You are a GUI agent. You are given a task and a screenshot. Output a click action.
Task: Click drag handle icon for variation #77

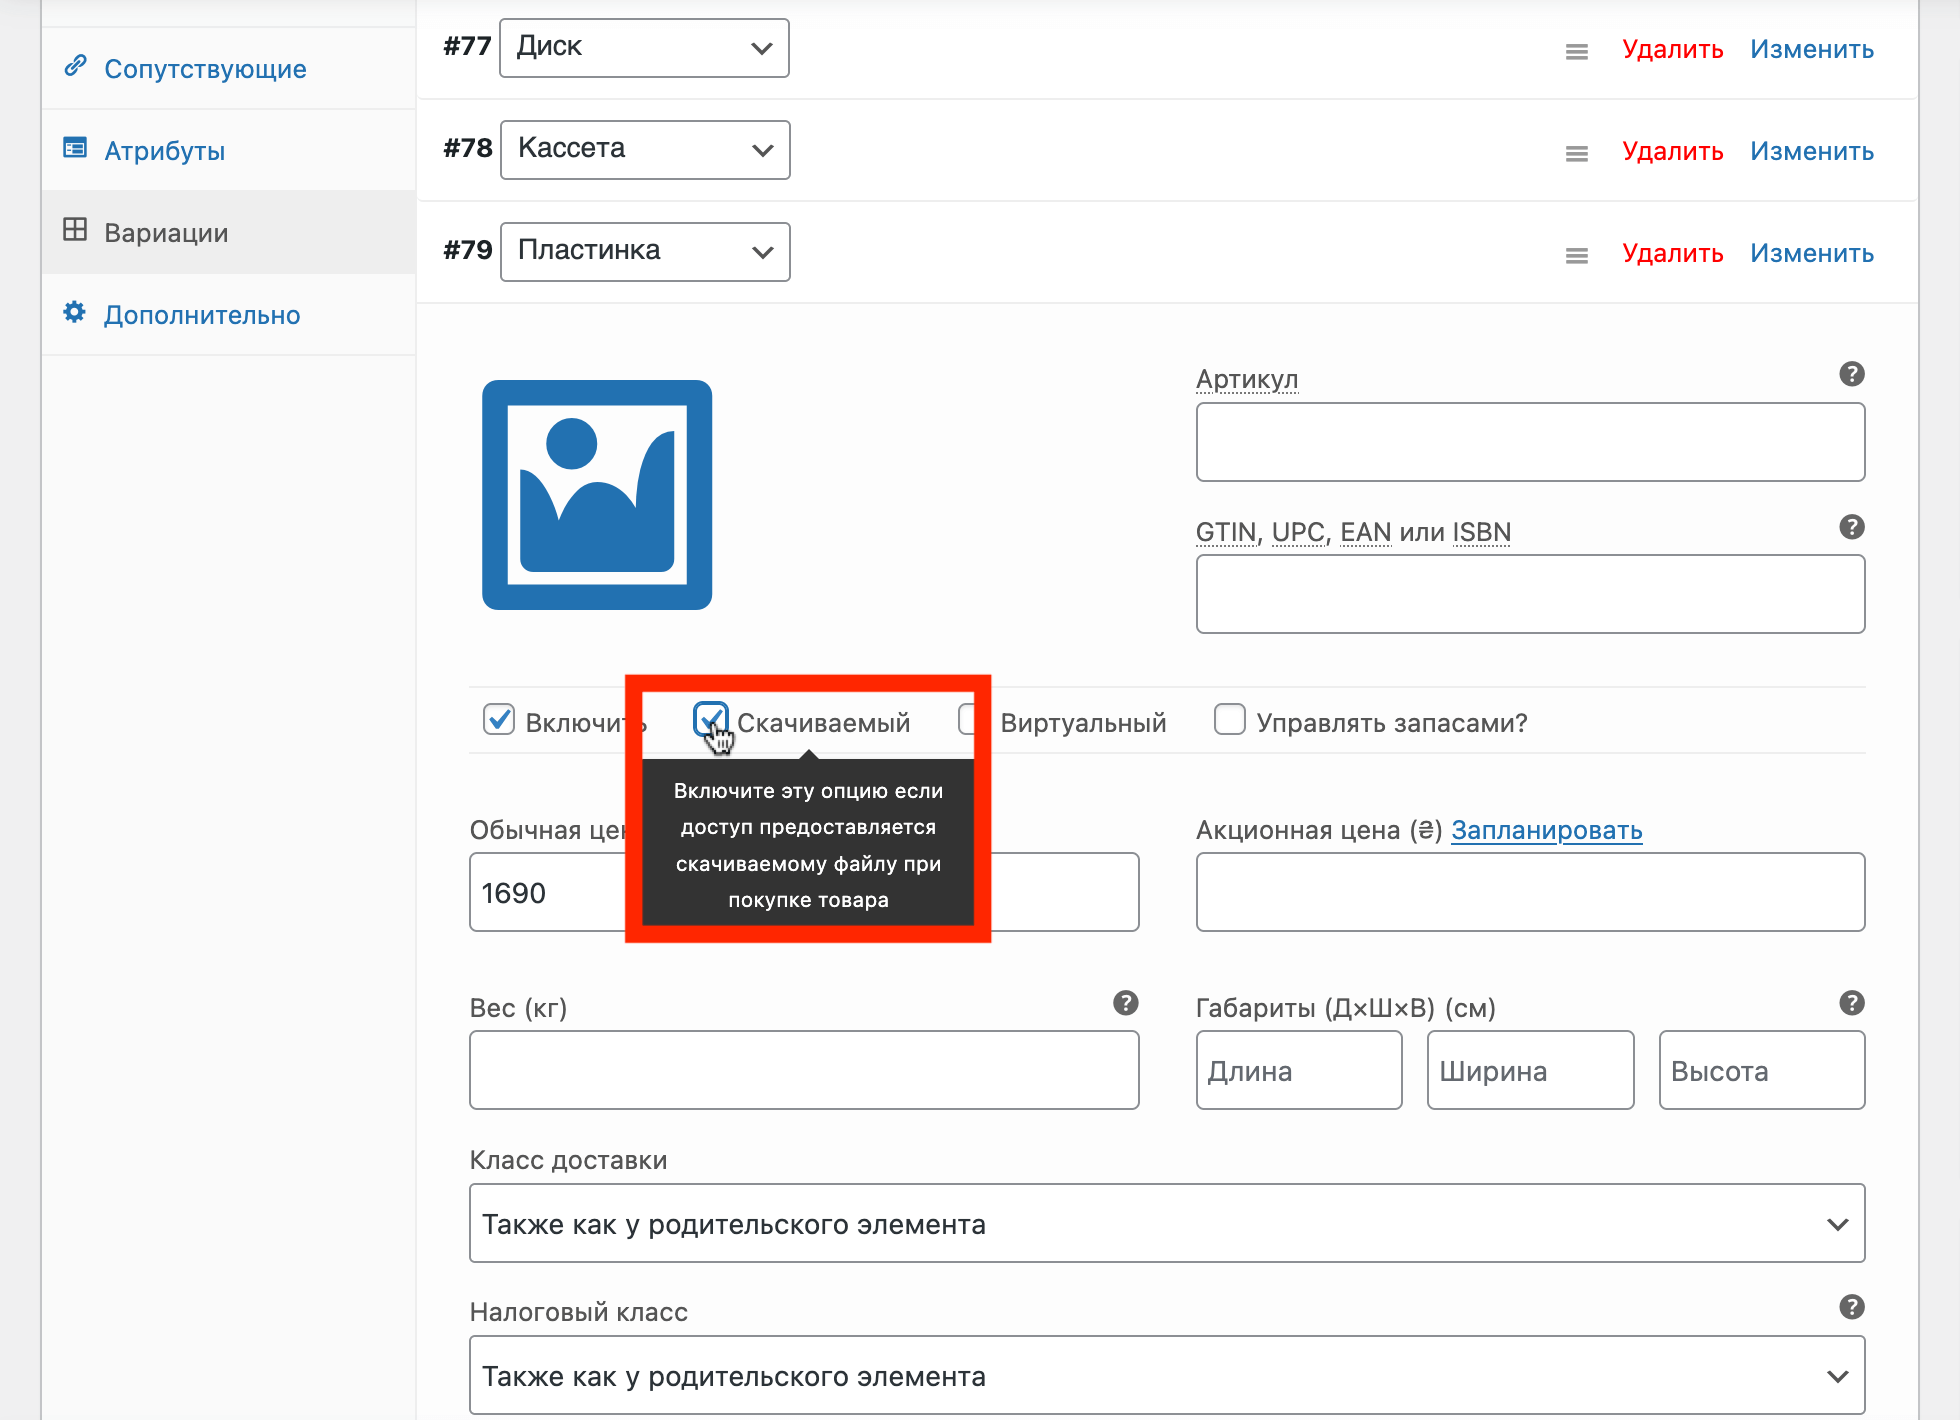(x=1577, y=52)
